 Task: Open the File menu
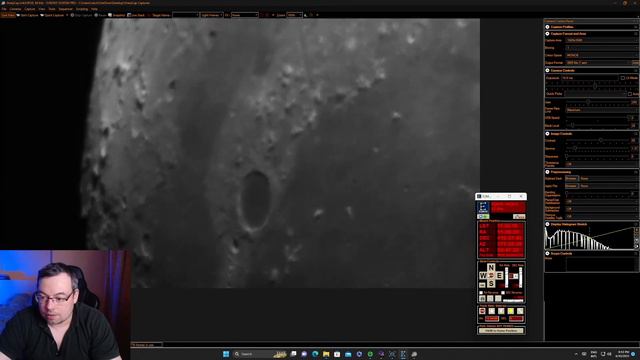pyautogui.click(x=4, y=9)
